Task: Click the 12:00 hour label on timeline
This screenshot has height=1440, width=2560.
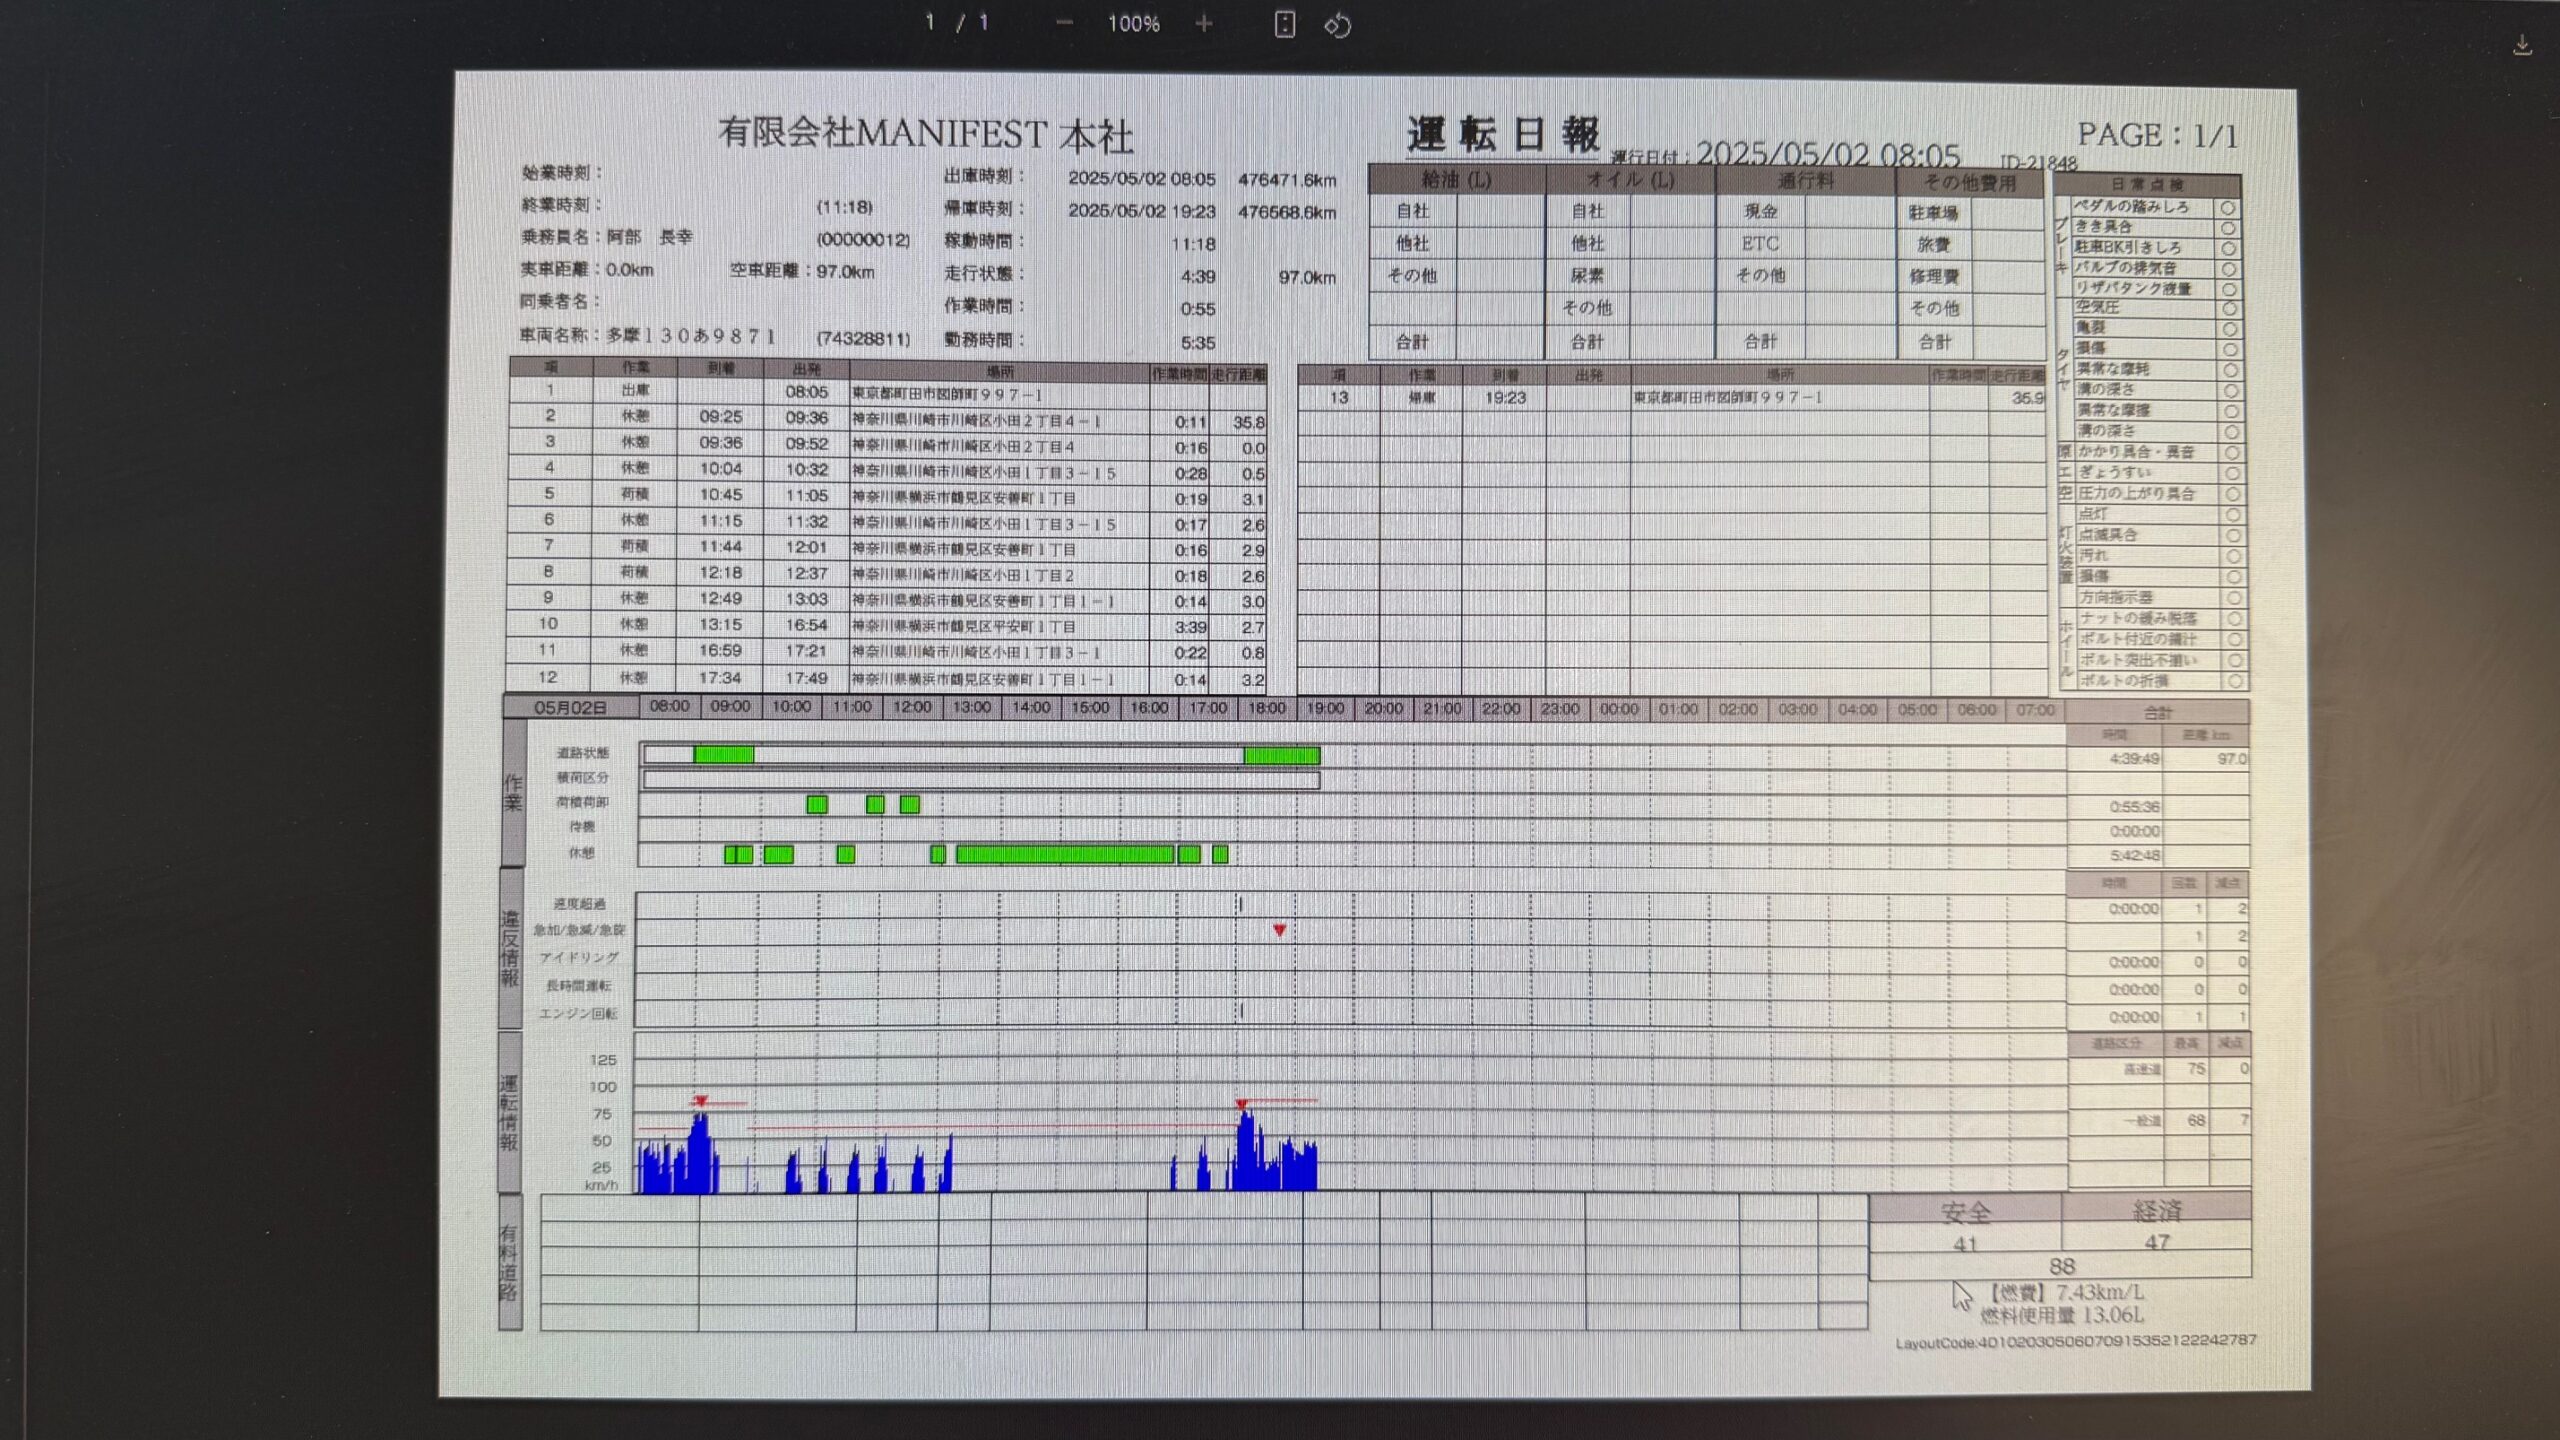Action: (911, 707)
